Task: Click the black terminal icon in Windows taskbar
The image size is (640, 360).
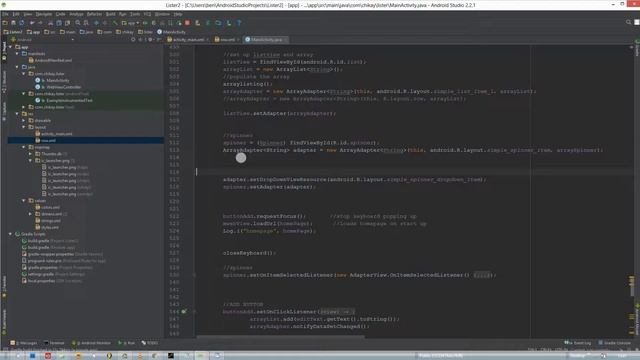Action: pos(171,356)
